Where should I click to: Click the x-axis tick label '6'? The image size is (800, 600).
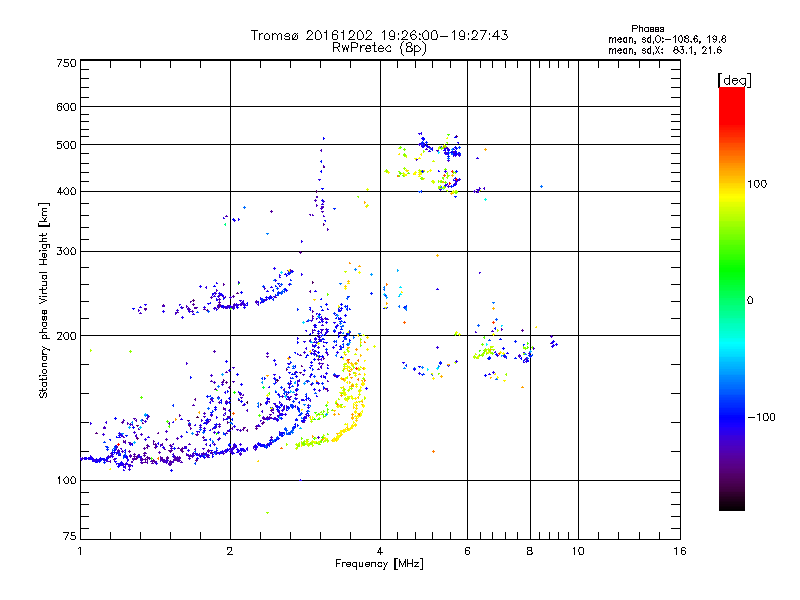[x=467, y=551]
